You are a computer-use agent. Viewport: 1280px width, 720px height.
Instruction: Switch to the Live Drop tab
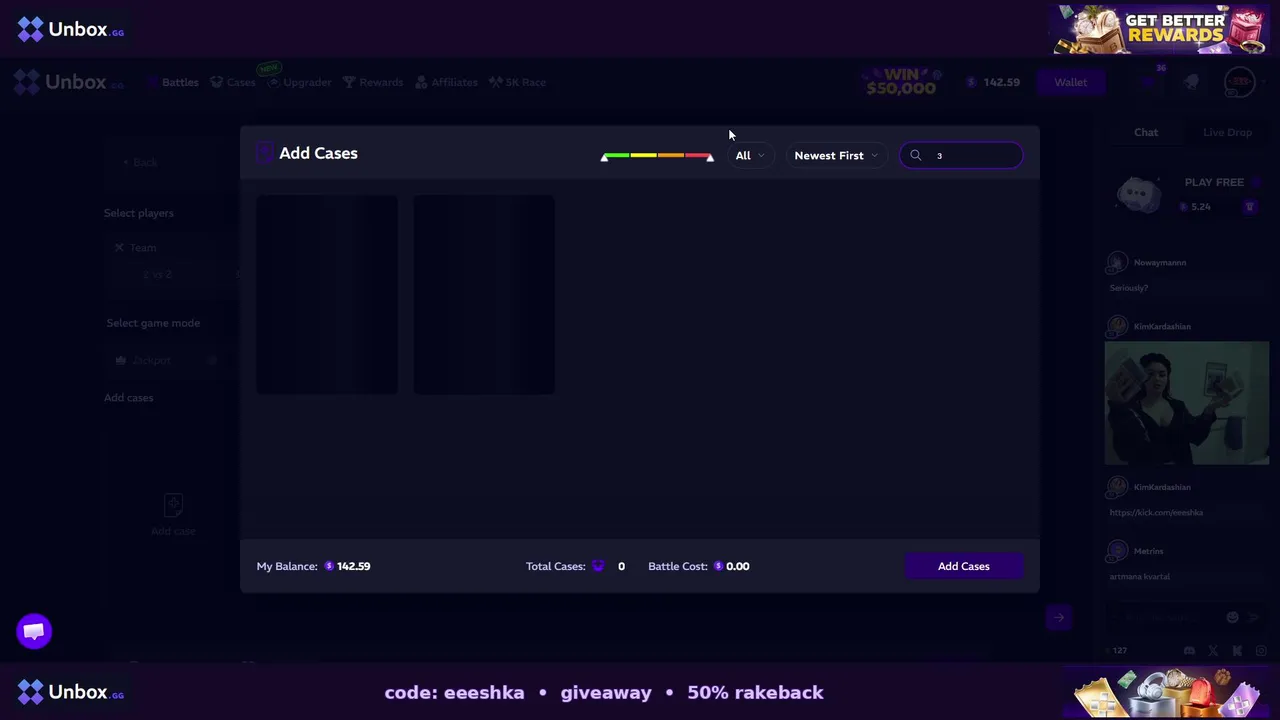[x=1227, y=132]
